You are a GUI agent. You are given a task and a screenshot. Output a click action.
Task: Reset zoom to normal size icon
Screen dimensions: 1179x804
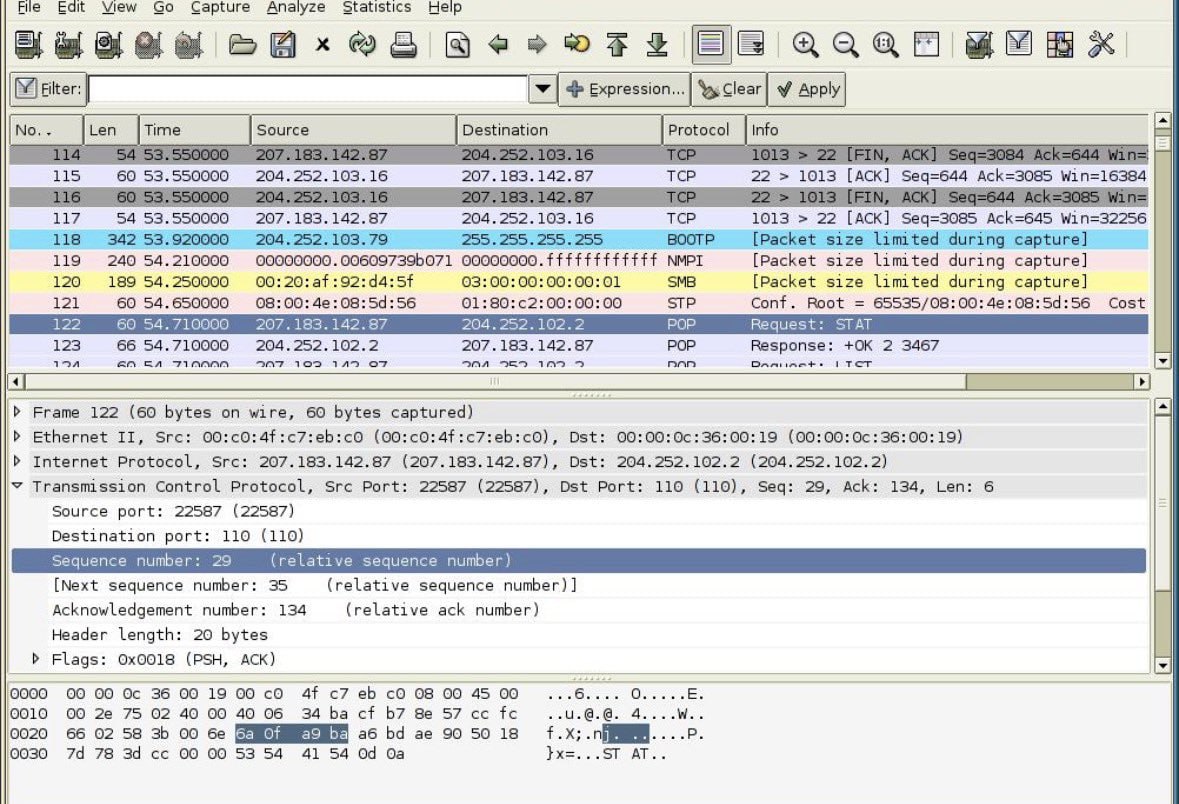[886, 44]
